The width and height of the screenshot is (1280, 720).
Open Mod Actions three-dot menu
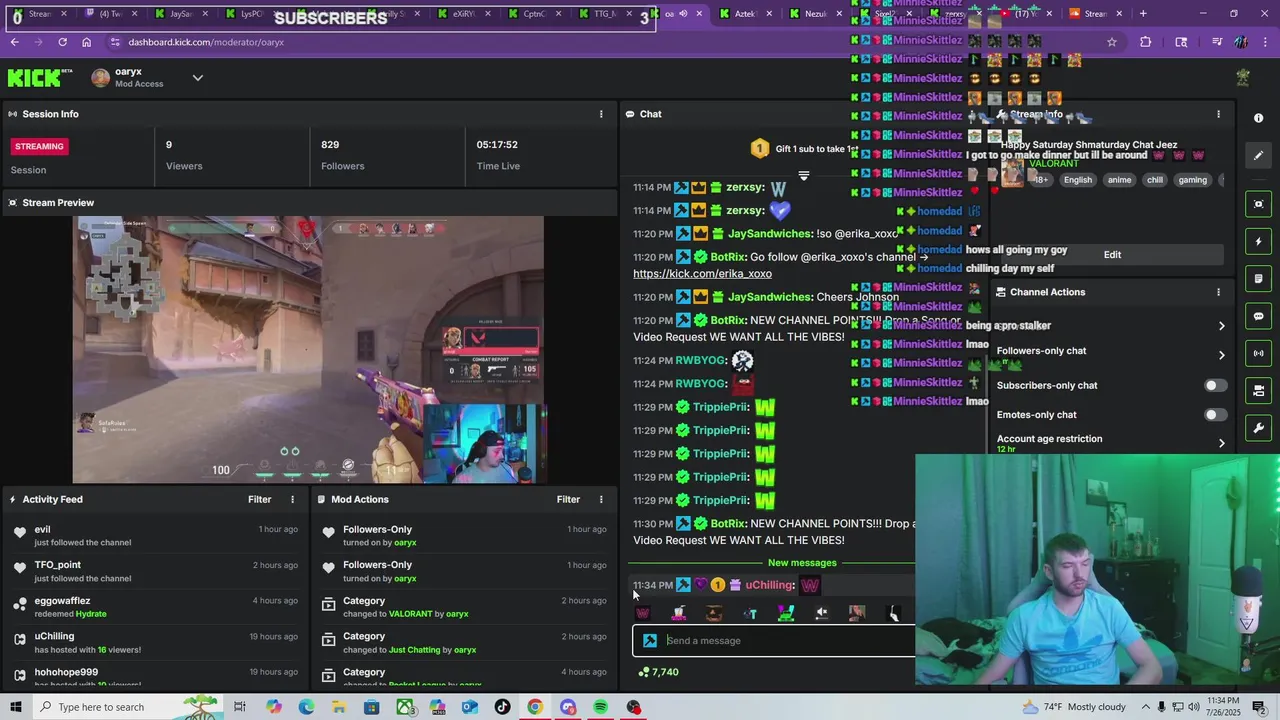click(601, 499)
